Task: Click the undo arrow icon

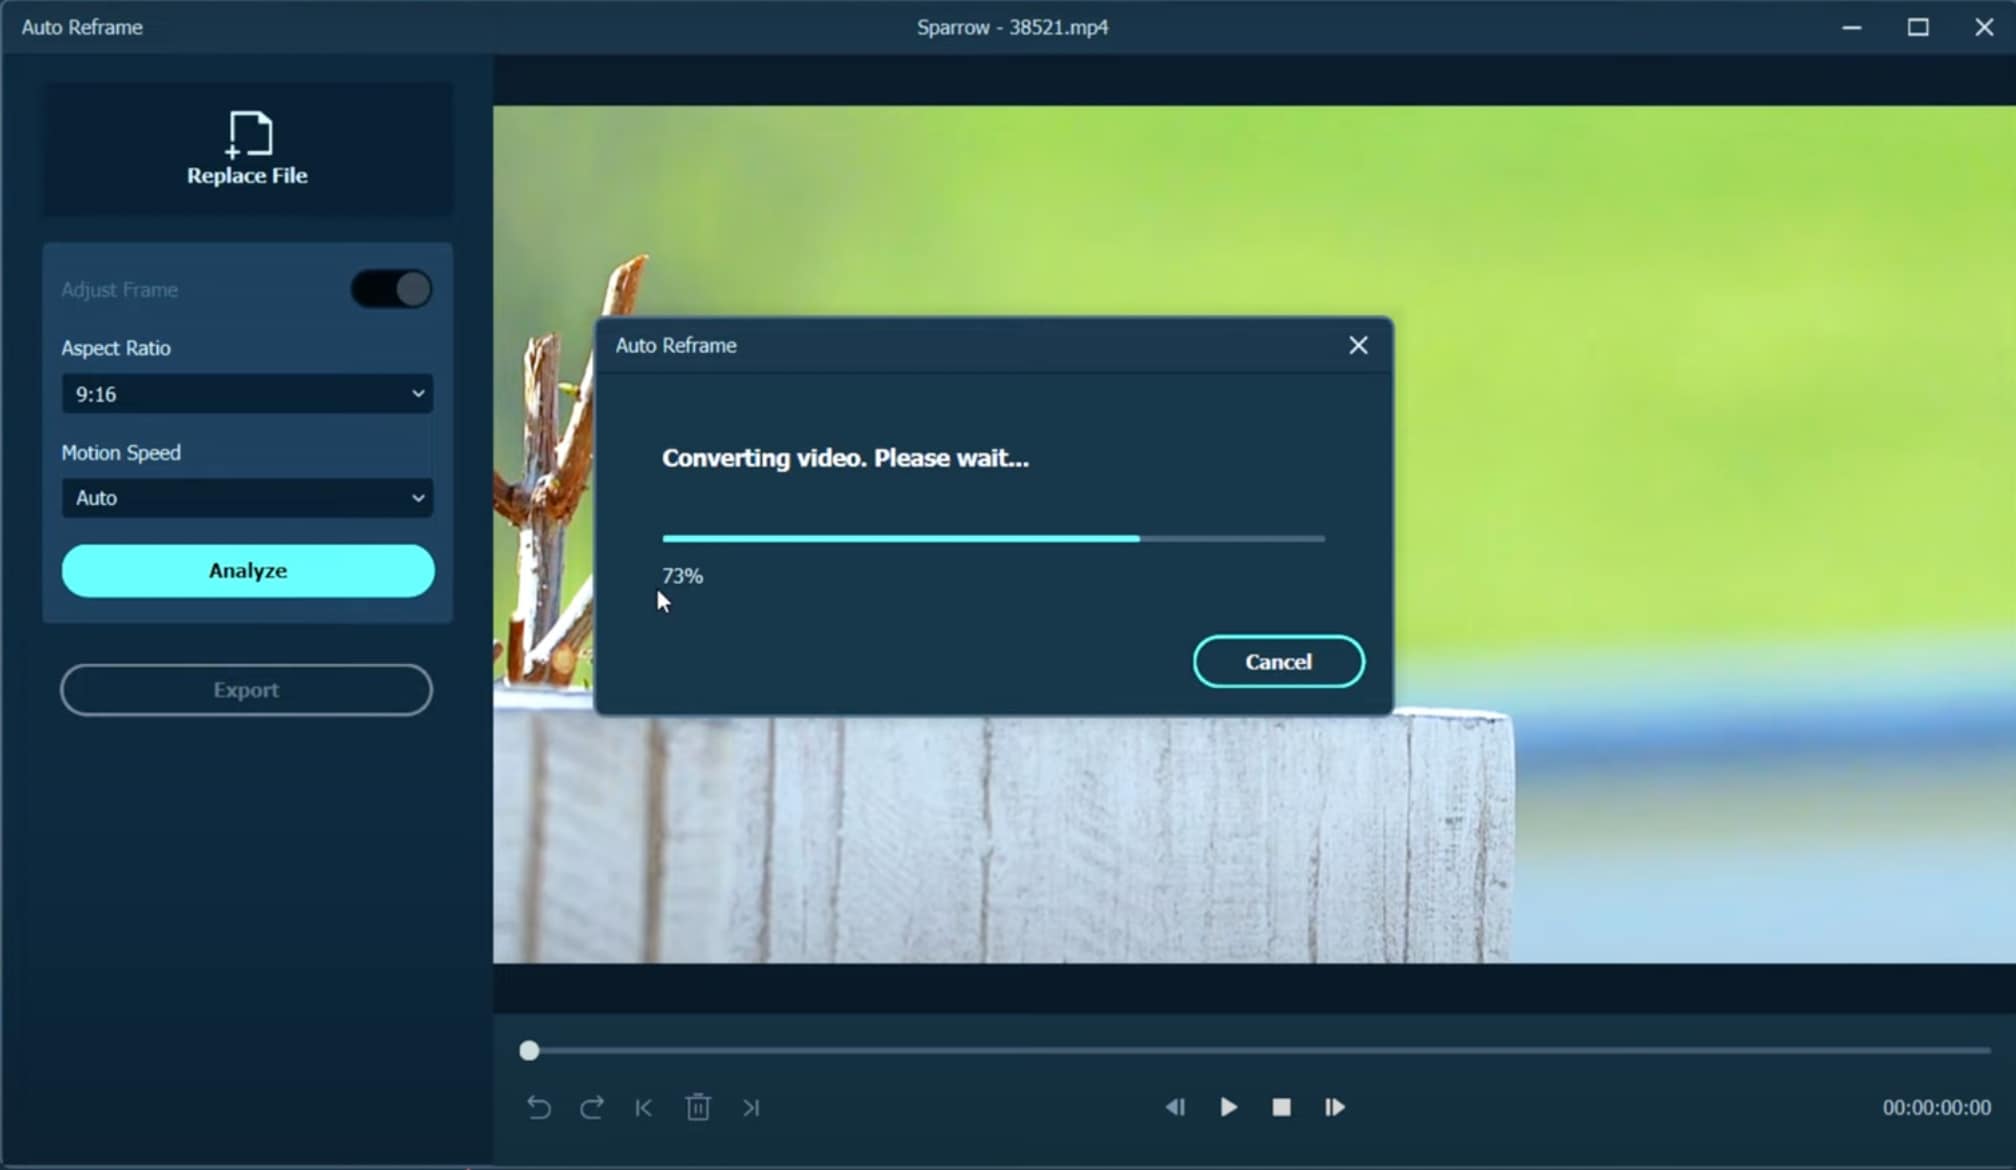Action: [x=538, y=1107]
